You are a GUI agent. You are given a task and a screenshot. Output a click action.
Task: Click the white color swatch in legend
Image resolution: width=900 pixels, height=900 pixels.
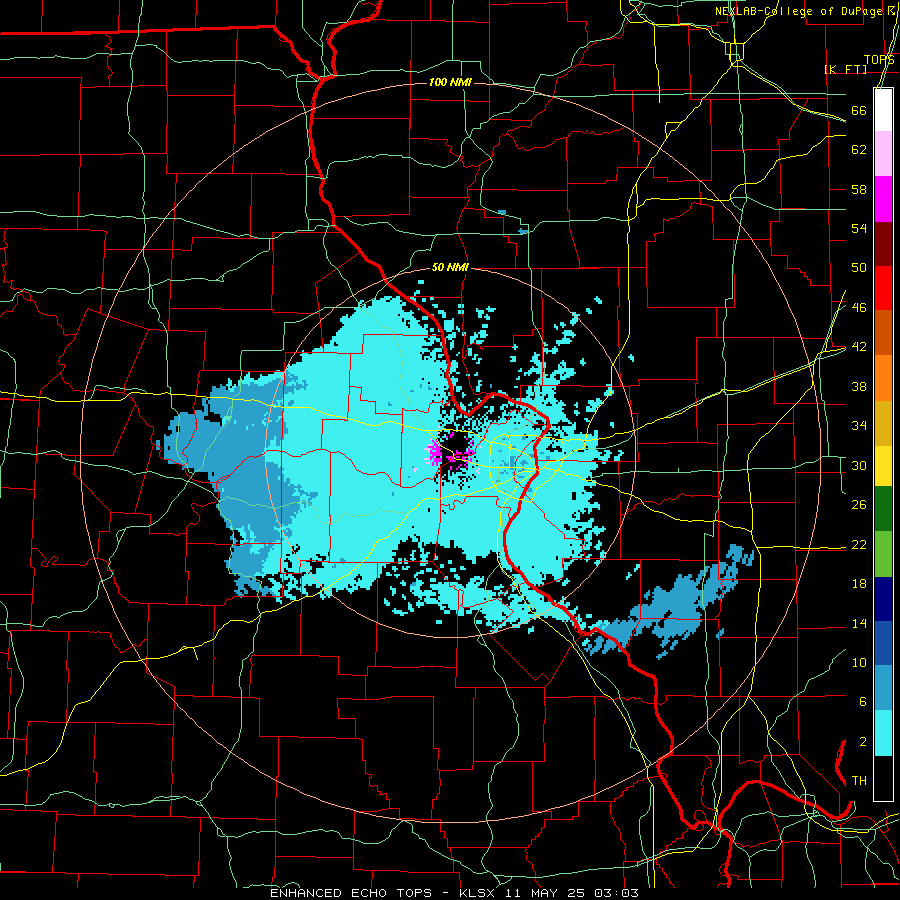tap(883, 110)
